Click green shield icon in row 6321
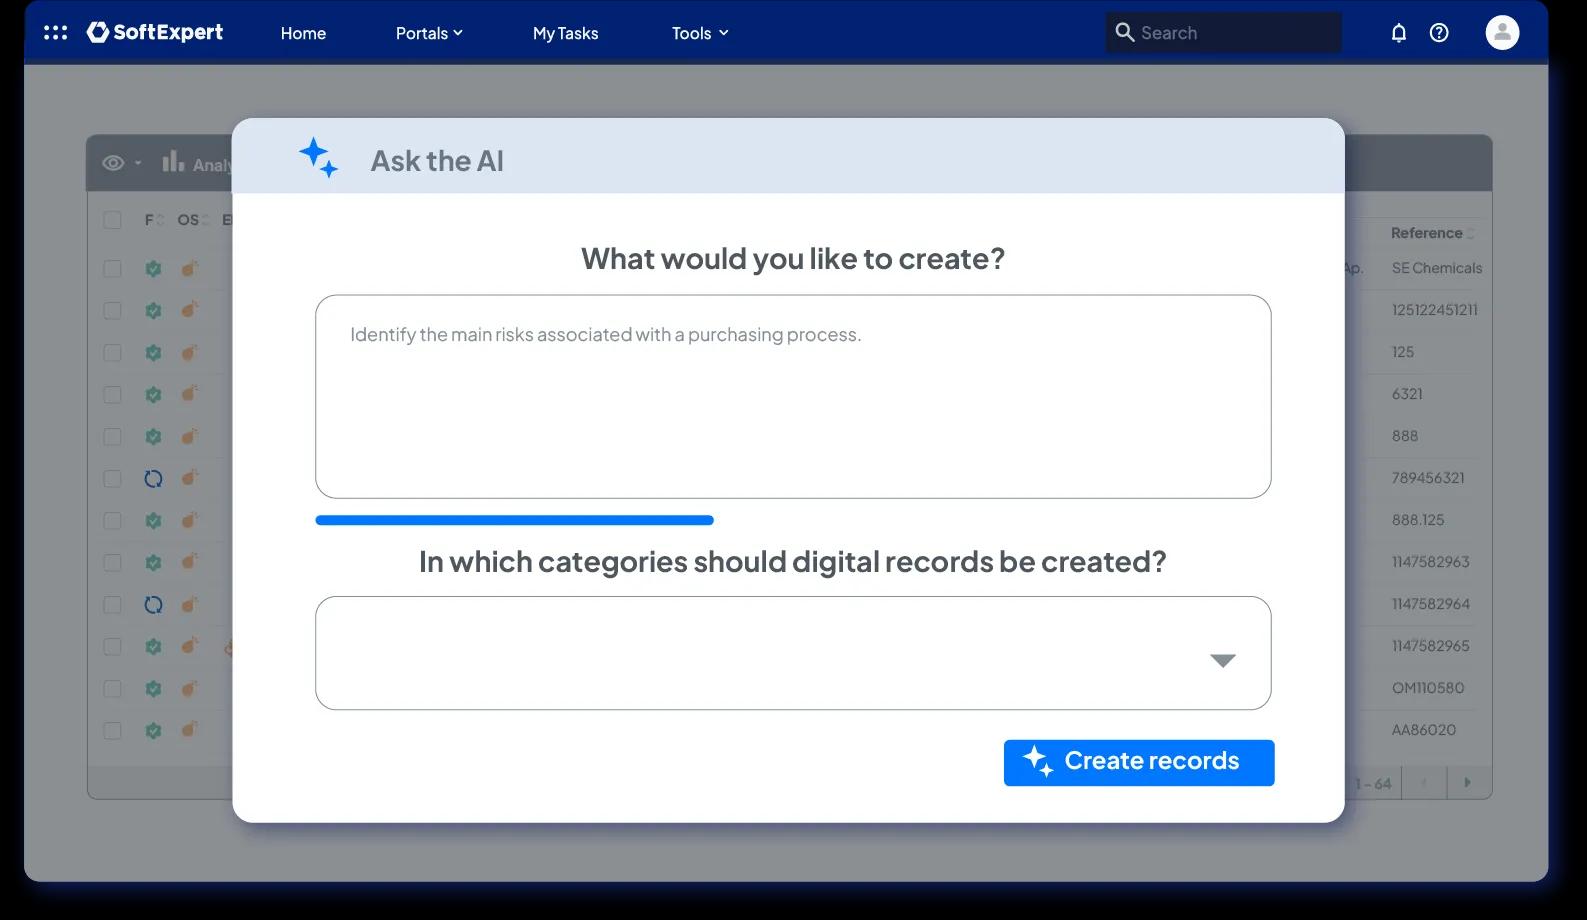Viewport: 1587px width, 920px height. pyautogui.click(x=153, y=394)
